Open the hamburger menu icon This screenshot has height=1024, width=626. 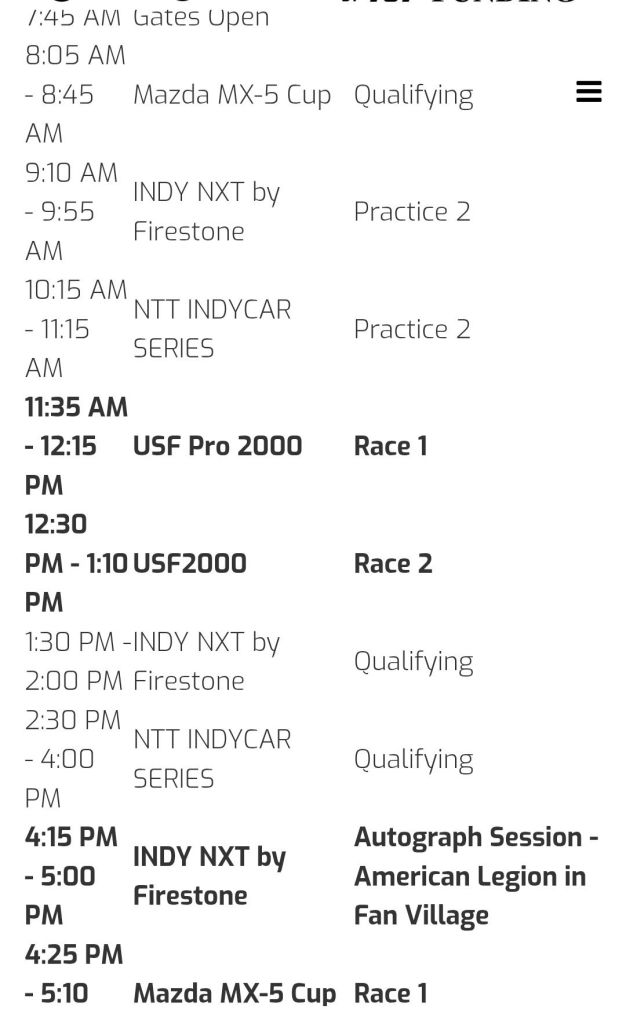tap(589, 93)
